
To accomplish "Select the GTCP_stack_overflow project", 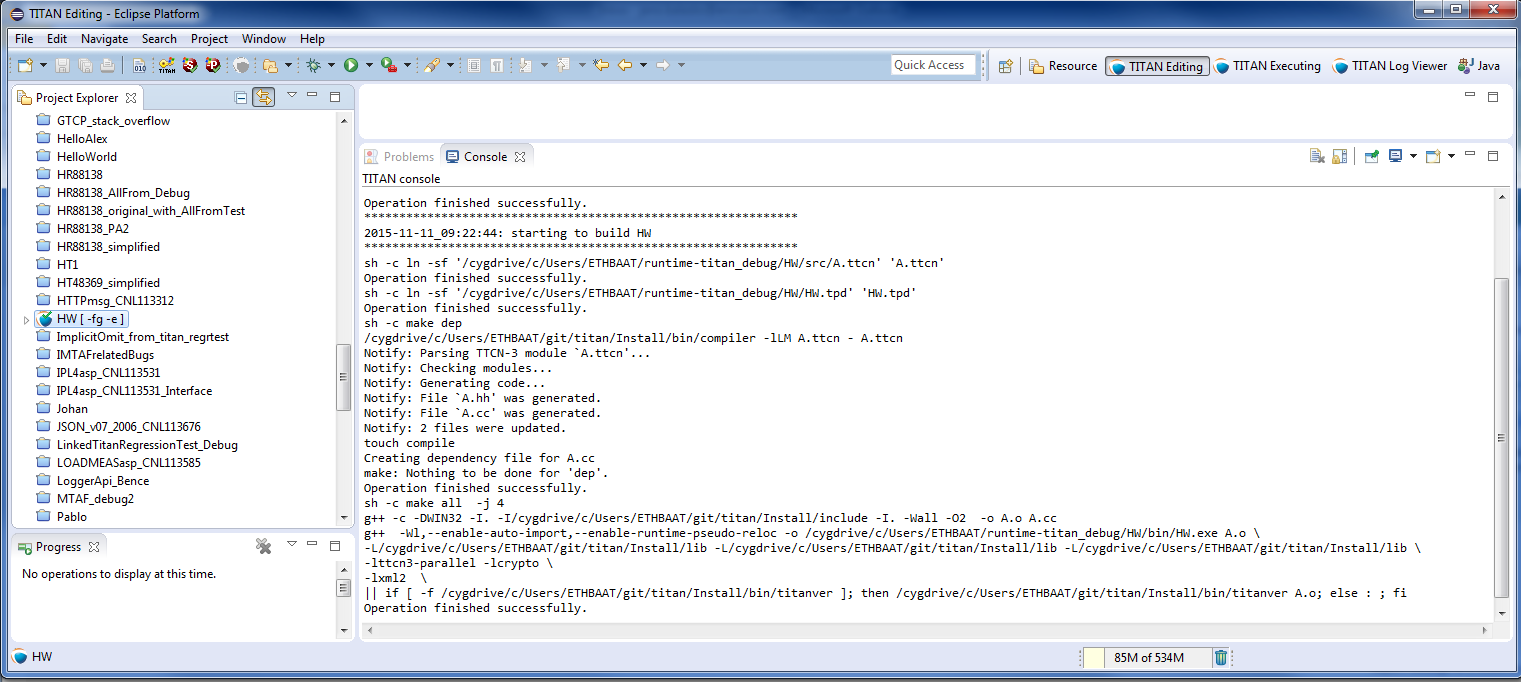I will pos(113,121).
